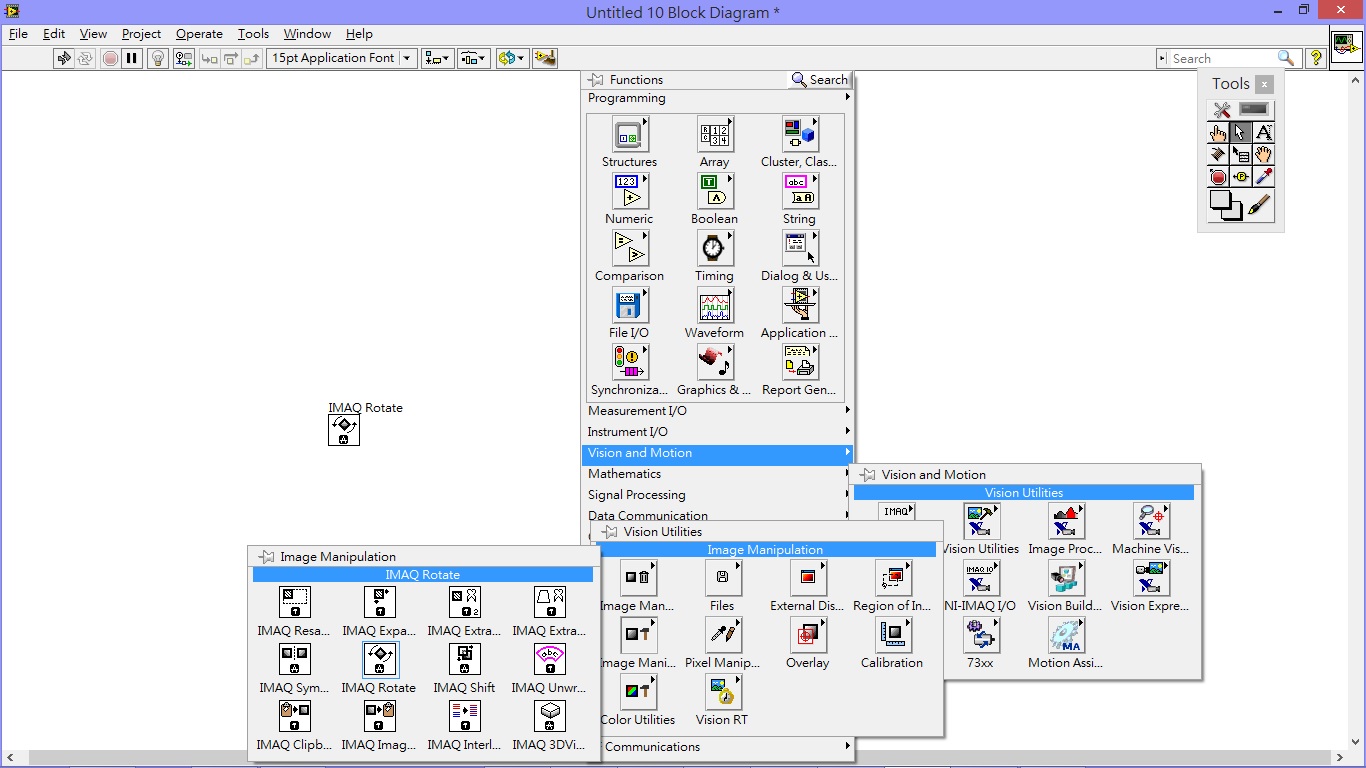1366x768 pixels.
Task: Click the Step Into button
Action: point(210,58)
